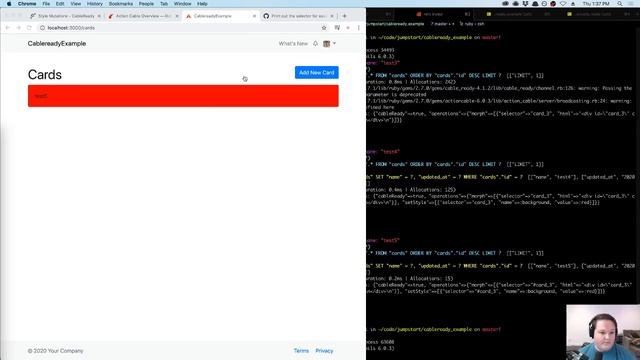Go forward in browser history
Screen dimensions: 640x360
(x=18, y=28)
